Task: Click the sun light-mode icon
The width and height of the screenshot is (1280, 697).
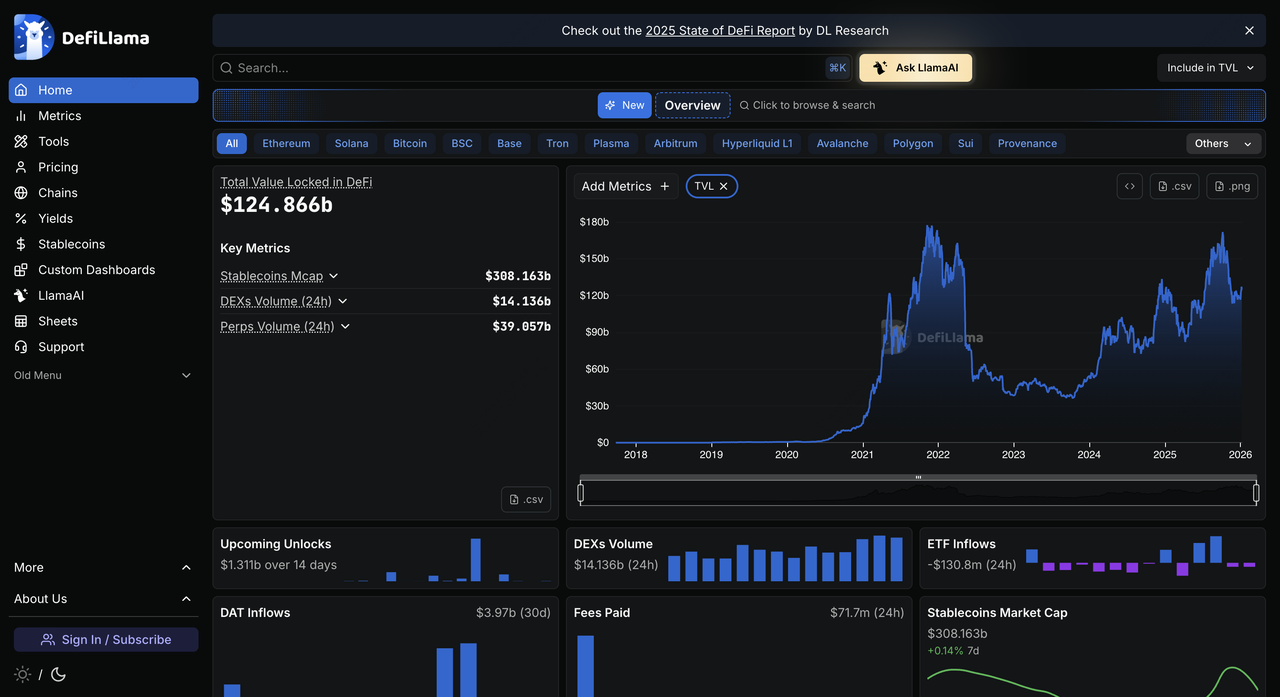Action: (x=22, y=674)
